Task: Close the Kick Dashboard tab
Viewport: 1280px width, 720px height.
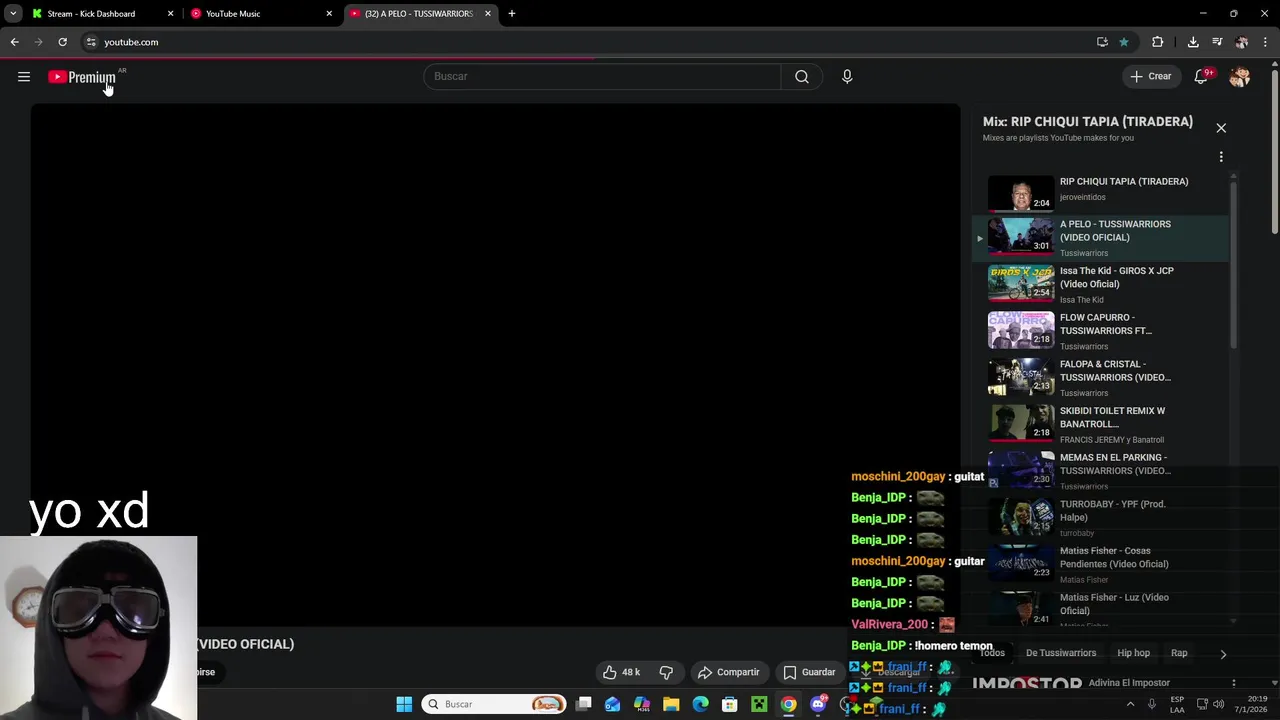Action: [x=170, y=14]
